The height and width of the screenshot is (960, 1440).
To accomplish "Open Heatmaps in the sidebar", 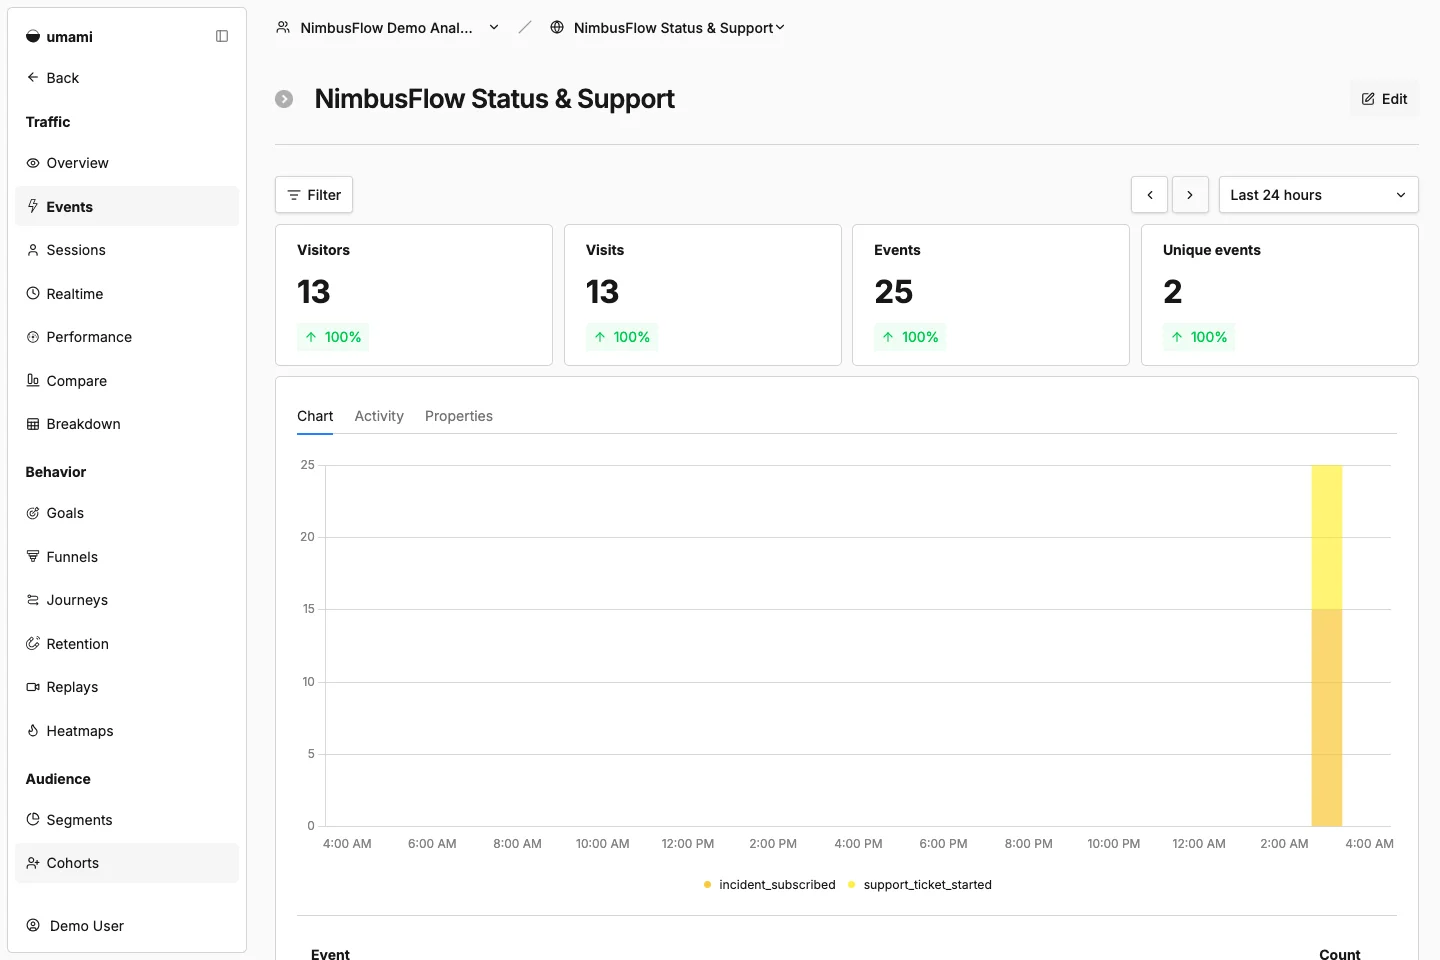I will (x=127, y=731).
